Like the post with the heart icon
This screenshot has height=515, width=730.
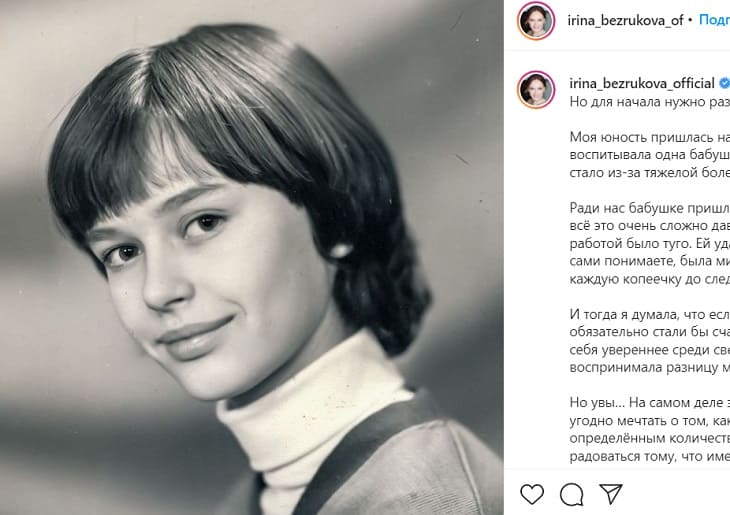(533, 493)
